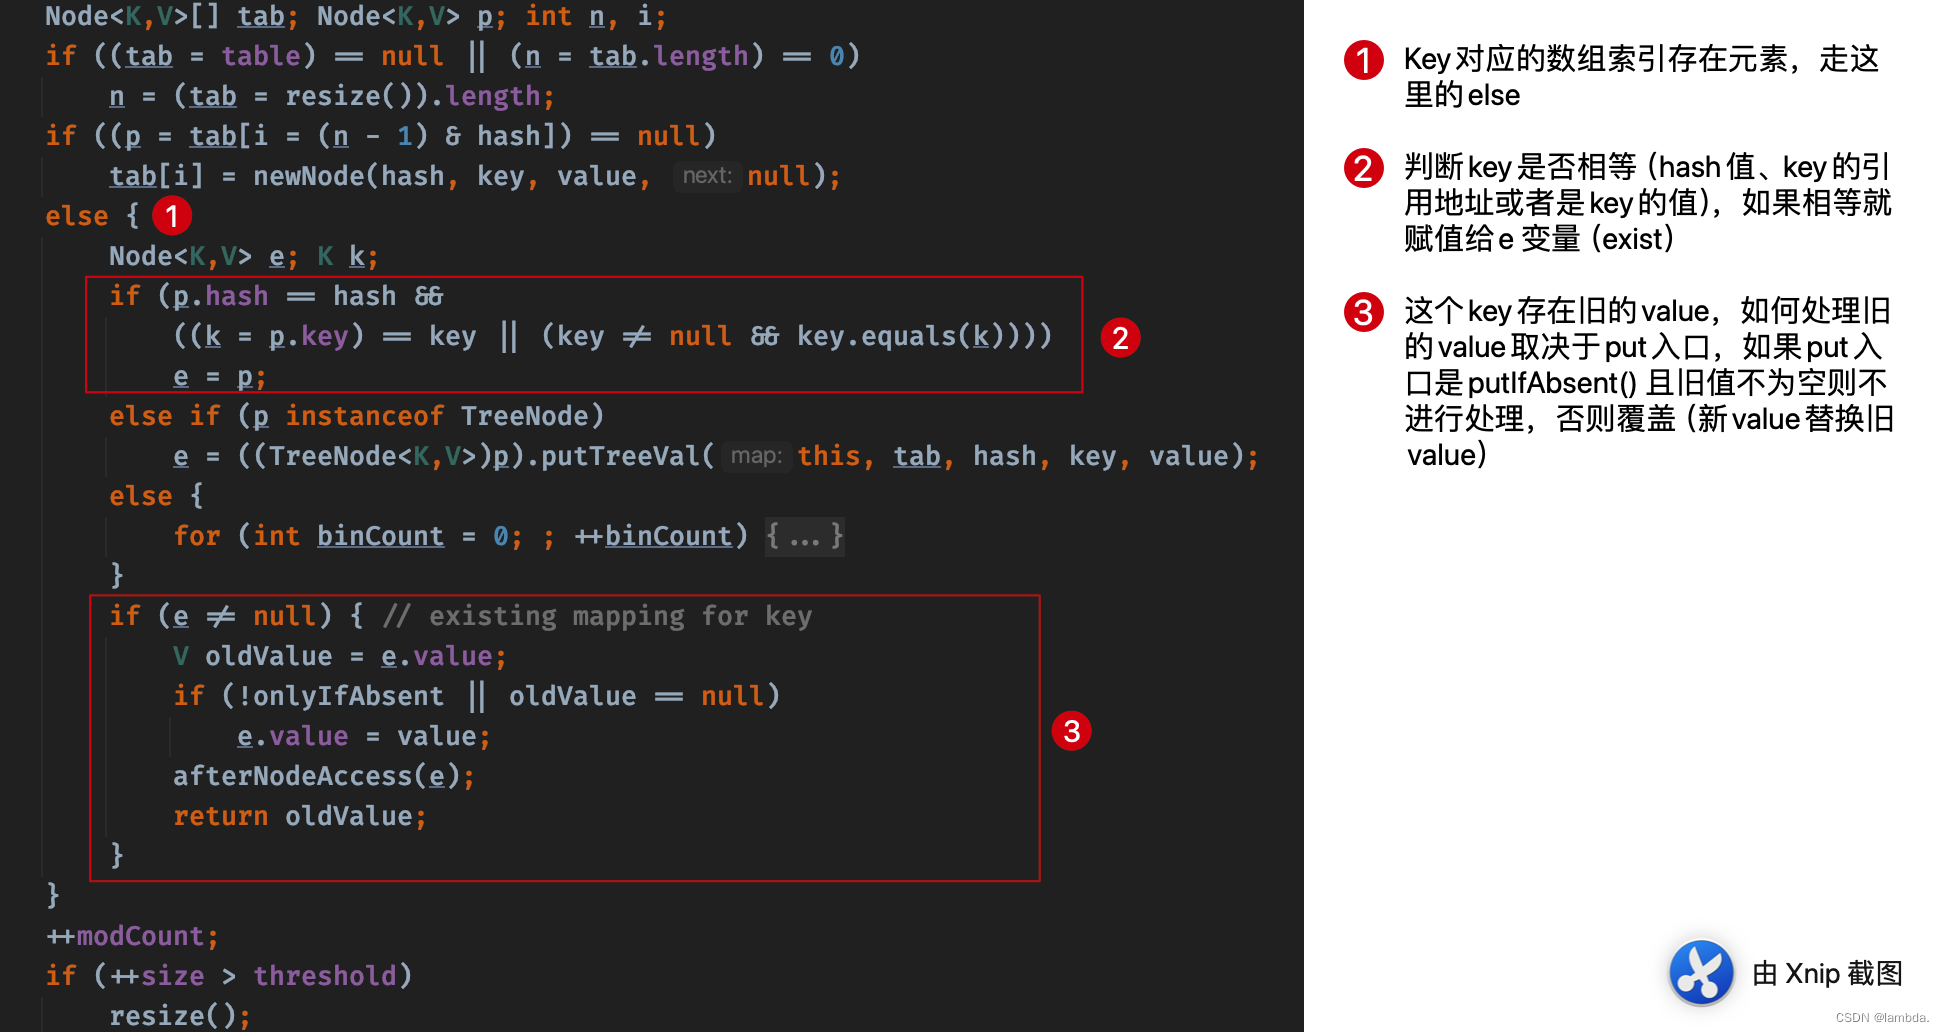Click 'int n, i;' declaration
The width and height of the screenshot is (1944, 1032).
[x=597, y=16]
